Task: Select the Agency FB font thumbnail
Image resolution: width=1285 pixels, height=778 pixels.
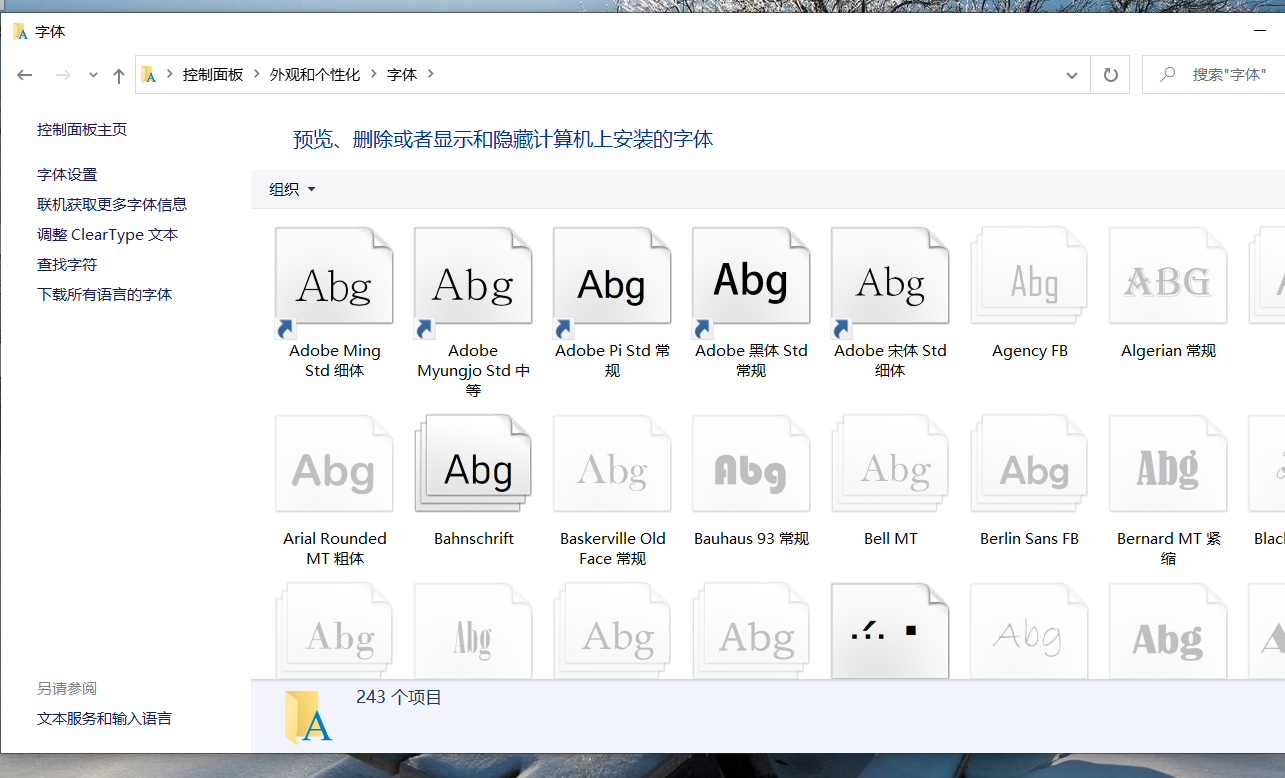Action: point(1029,275)
